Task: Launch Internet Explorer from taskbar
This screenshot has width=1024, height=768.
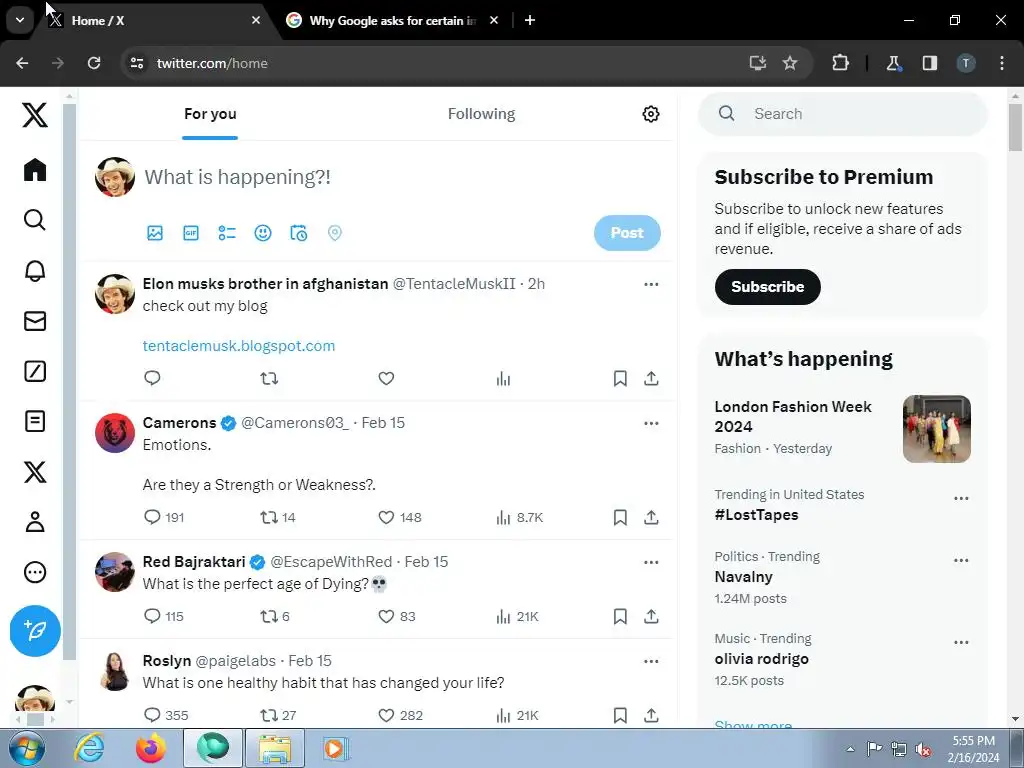Action: tap(89, 748)
